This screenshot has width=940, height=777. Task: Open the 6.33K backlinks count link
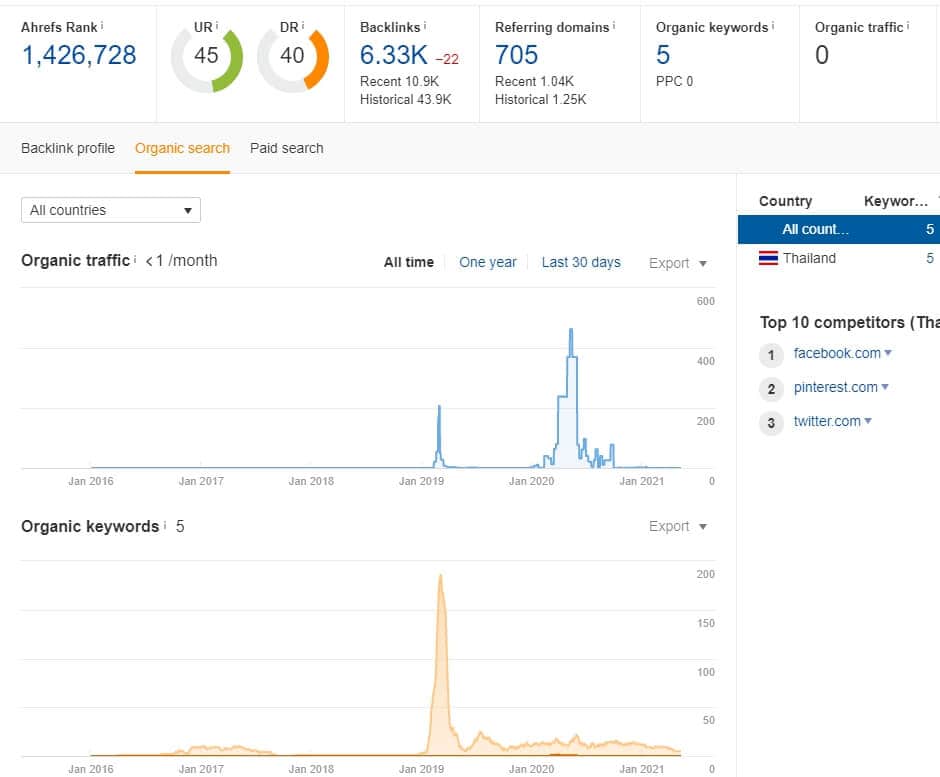coord(393,55)
